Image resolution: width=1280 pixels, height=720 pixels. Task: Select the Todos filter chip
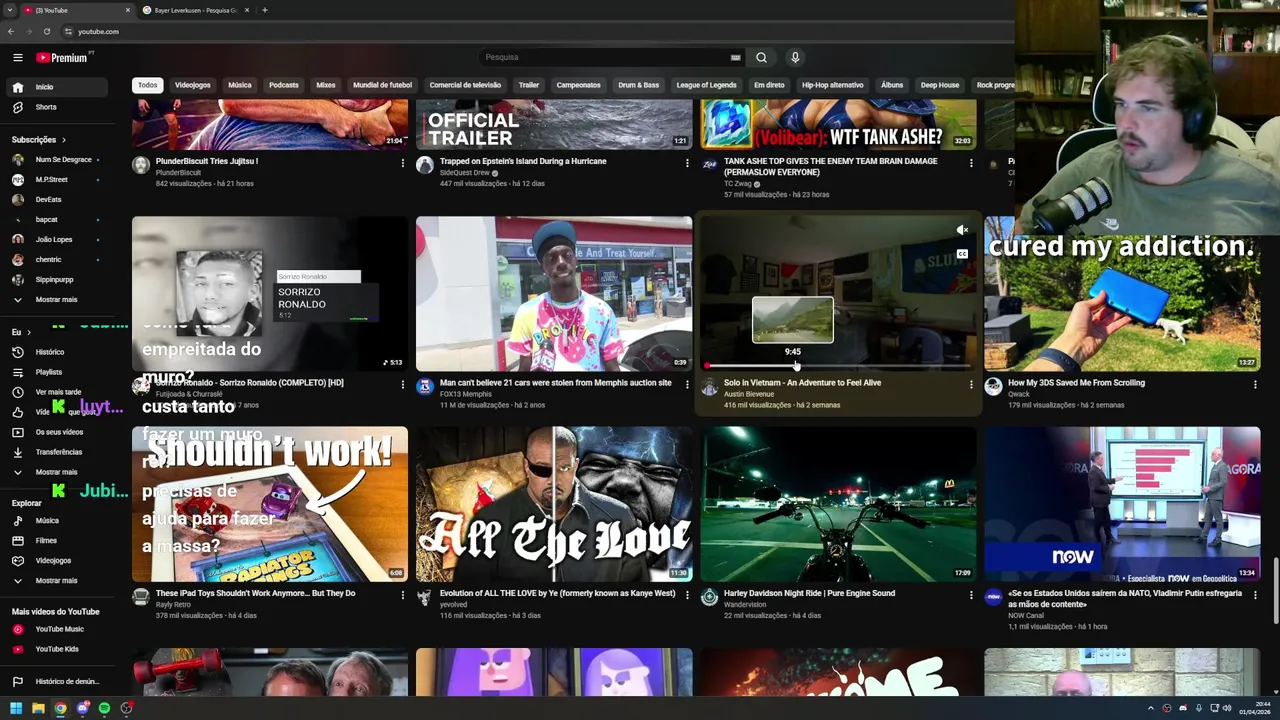(147, 85)
